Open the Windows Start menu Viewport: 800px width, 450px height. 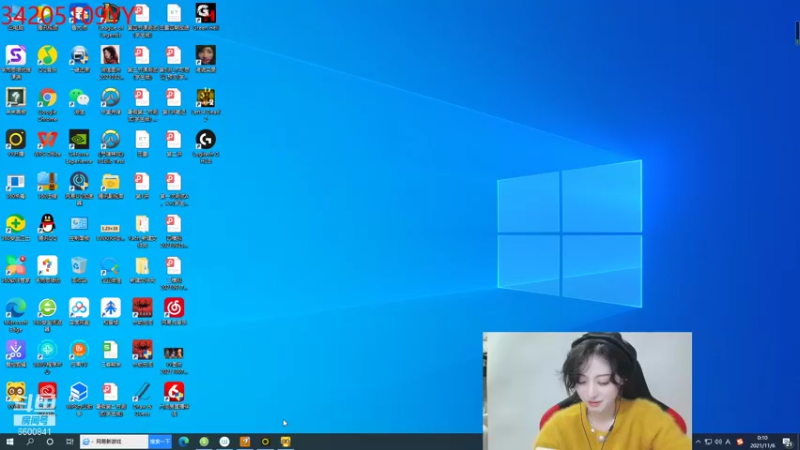pos(10,441)
